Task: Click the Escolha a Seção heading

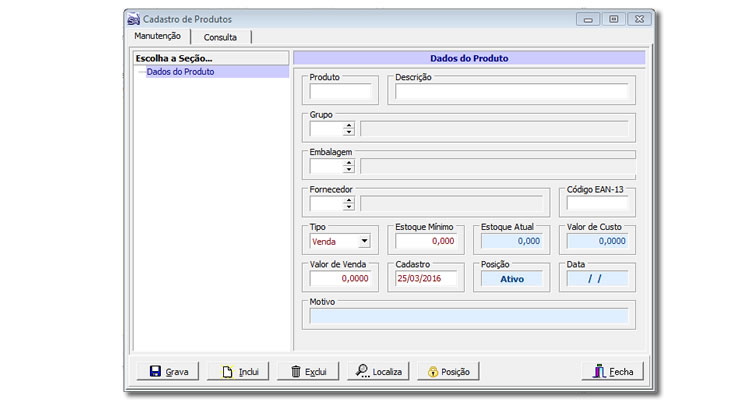Action: (211, 58)
